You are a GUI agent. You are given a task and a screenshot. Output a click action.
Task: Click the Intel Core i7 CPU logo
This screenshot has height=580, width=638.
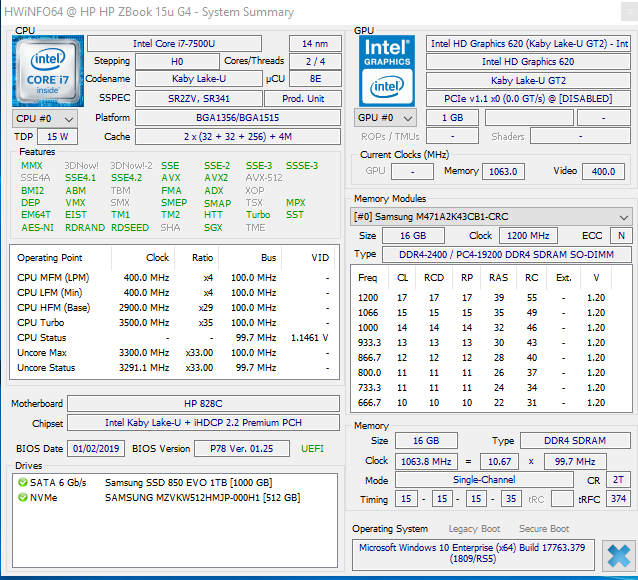point(48,71)
